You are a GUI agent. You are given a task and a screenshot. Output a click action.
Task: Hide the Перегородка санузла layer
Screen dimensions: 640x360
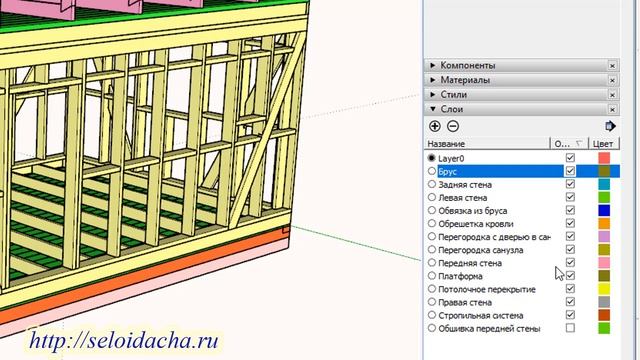click(570, 249)
